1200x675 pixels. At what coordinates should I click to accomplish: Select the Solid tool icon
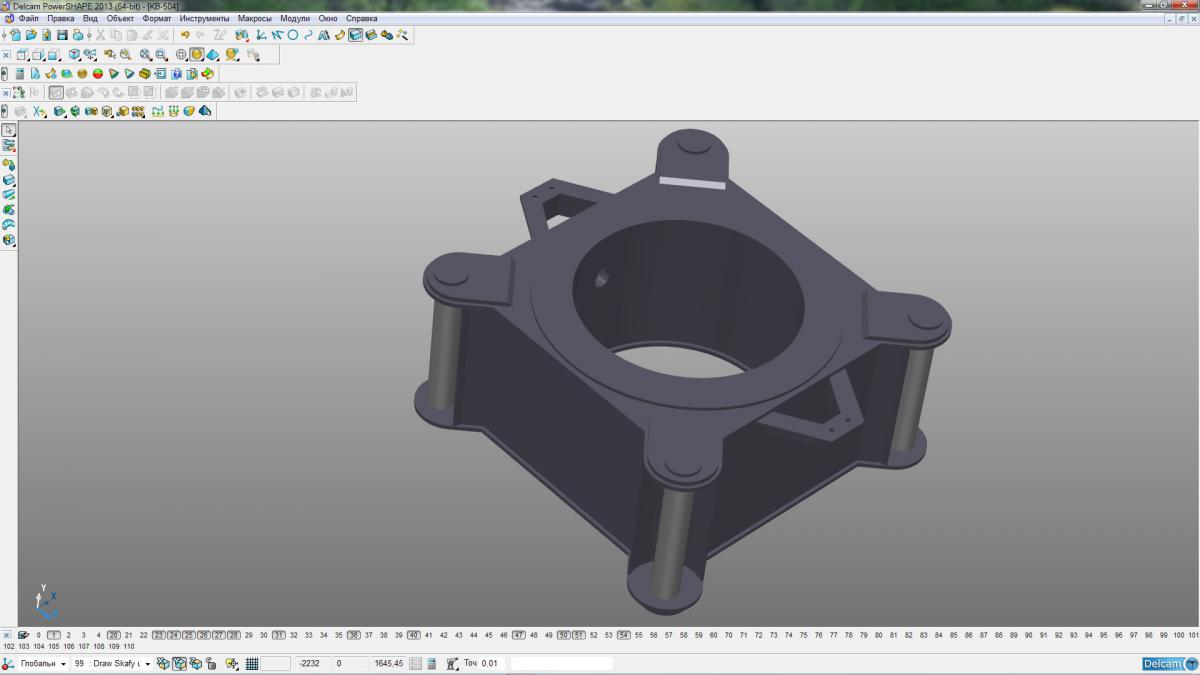[355, 34]
